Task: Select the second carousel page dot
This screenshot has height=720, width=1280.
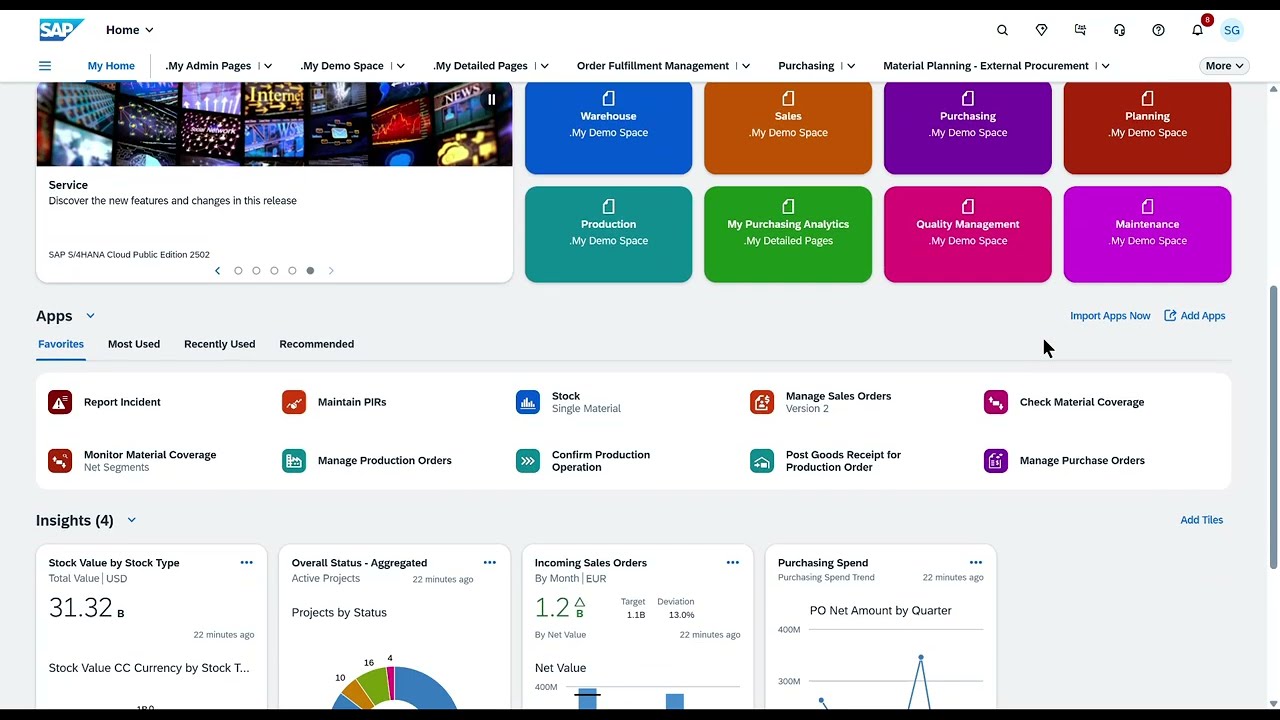Action: pos(256,271)
